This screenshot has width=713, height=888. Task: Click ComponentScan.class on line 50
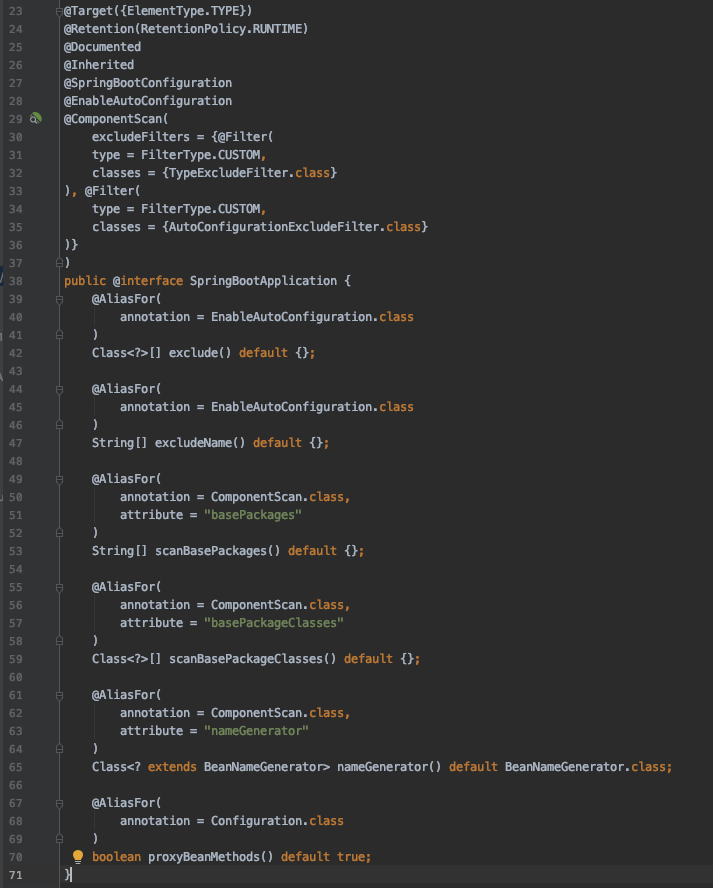point(277,497)
